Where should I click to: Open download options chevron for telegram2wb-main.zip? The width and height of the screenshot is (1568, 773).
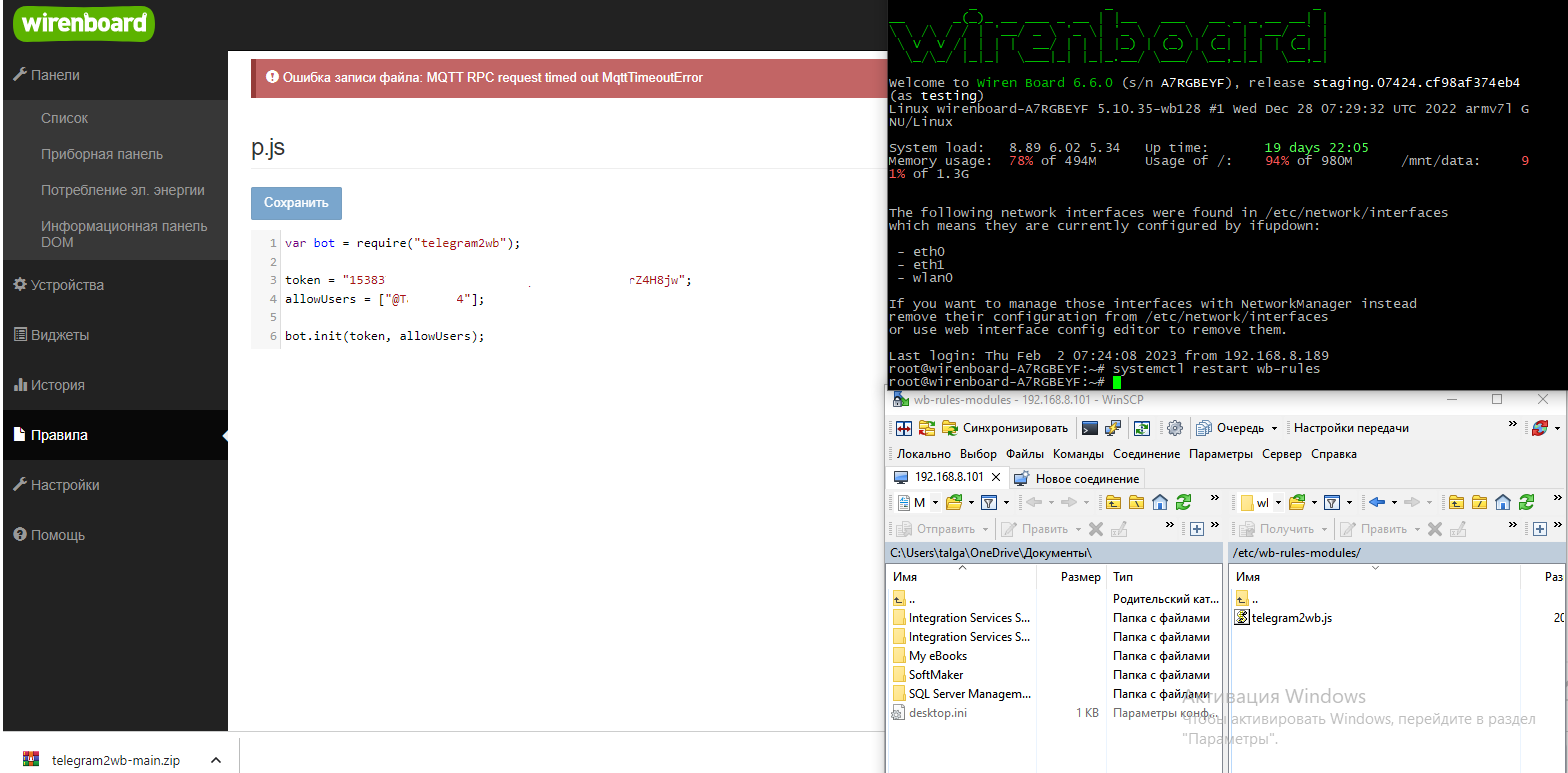tap(216, 760)
